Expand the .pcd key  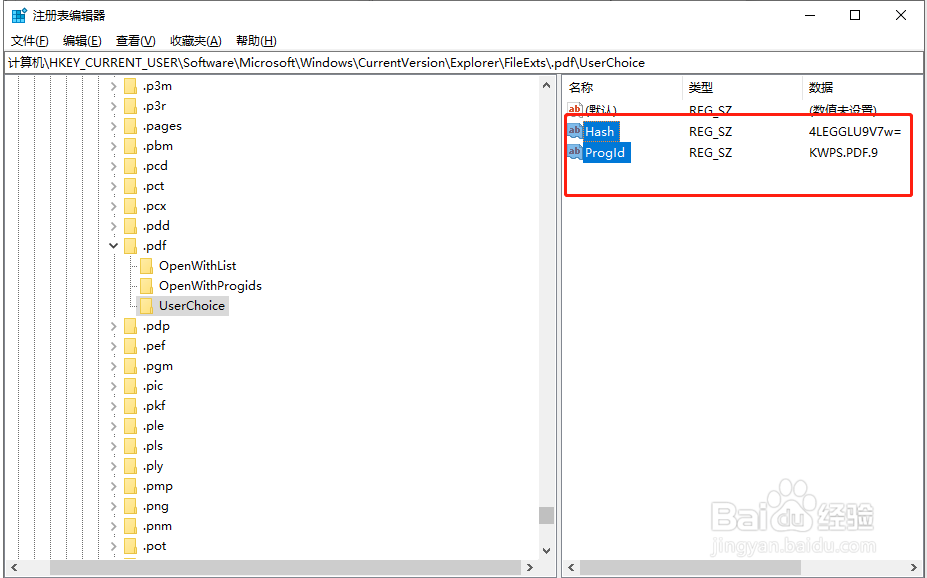pos(114,166)
